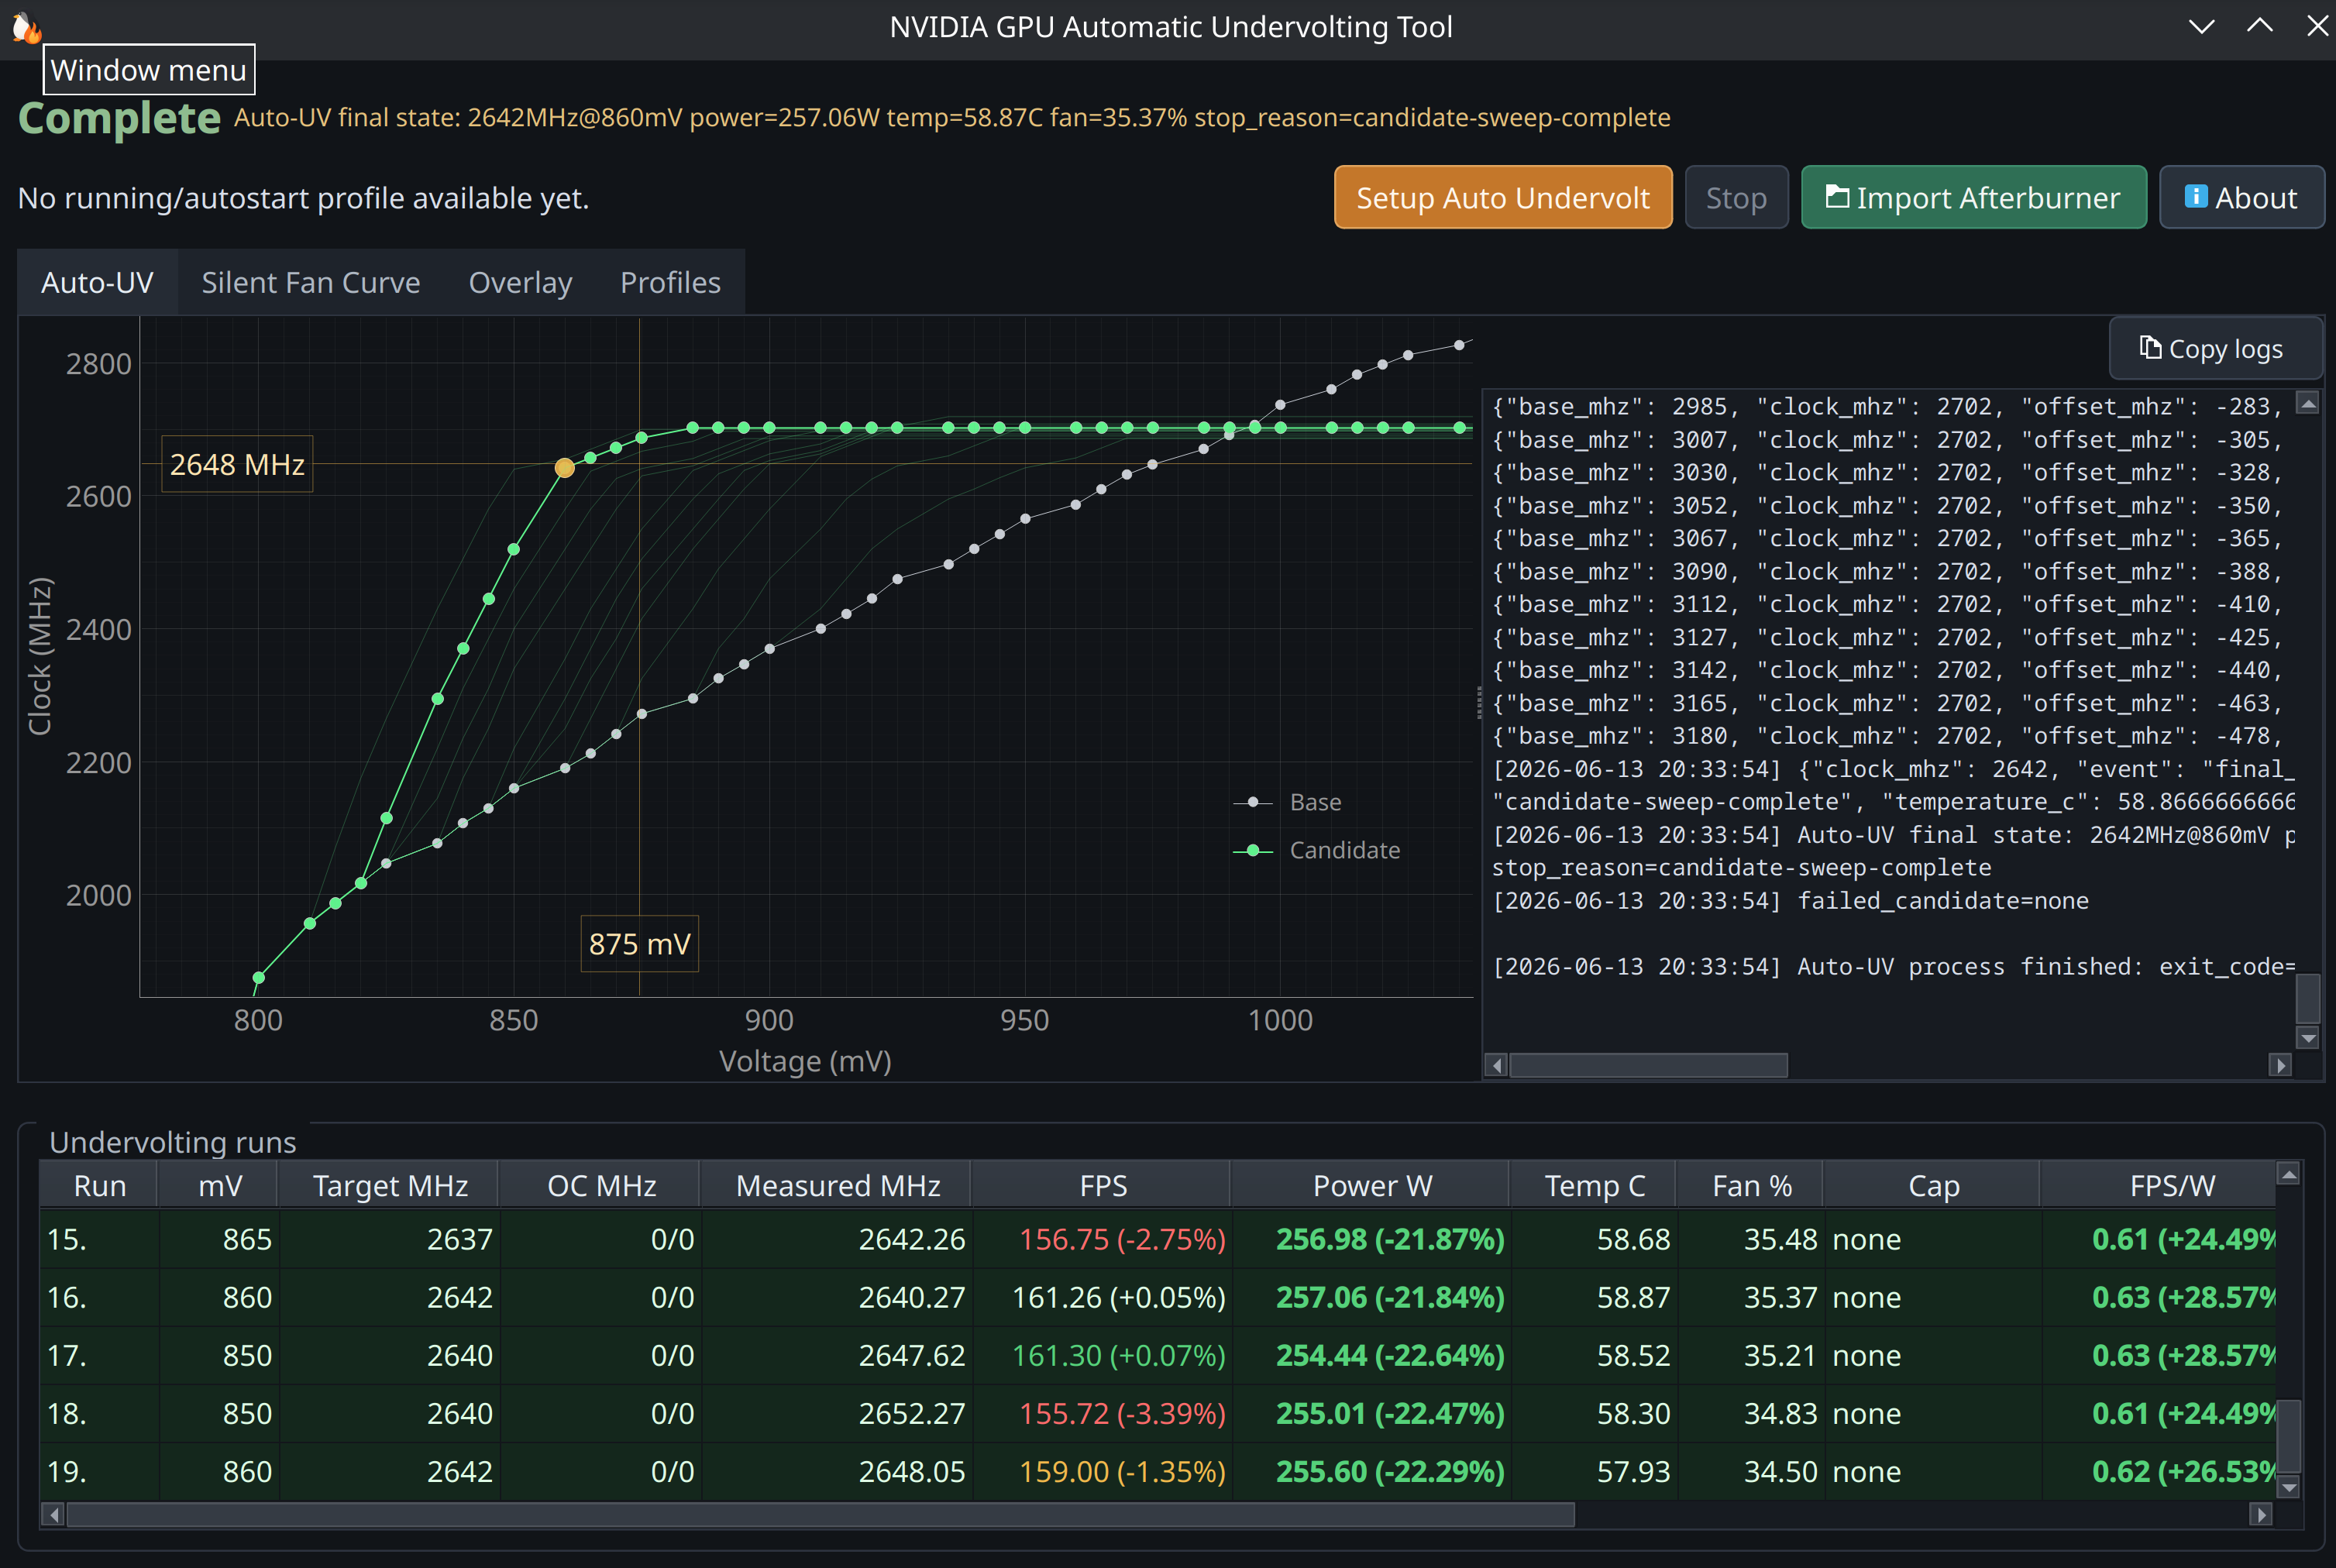Switch to the Auto-UV tab

97,283
